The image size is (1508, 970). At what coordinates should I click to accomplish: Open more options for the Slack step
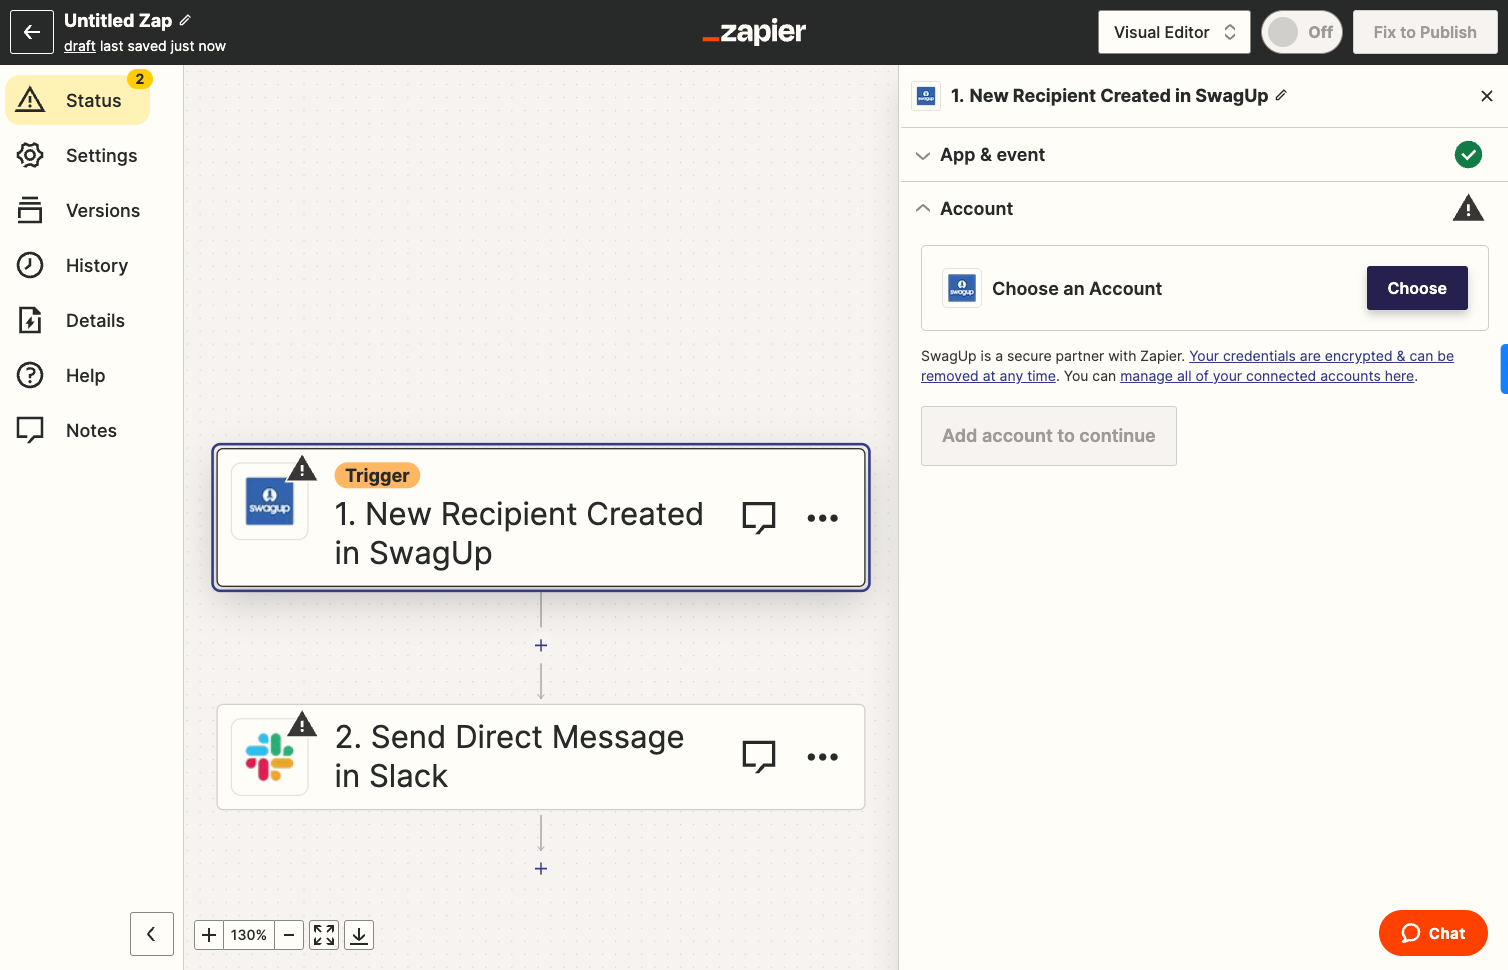(823, 757)
